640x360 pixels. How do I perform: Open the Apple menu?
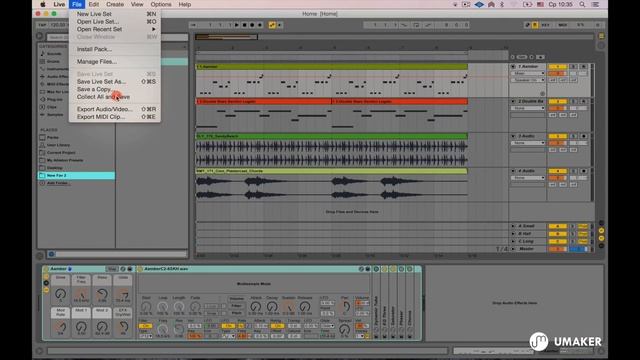[x=43, y=4]
